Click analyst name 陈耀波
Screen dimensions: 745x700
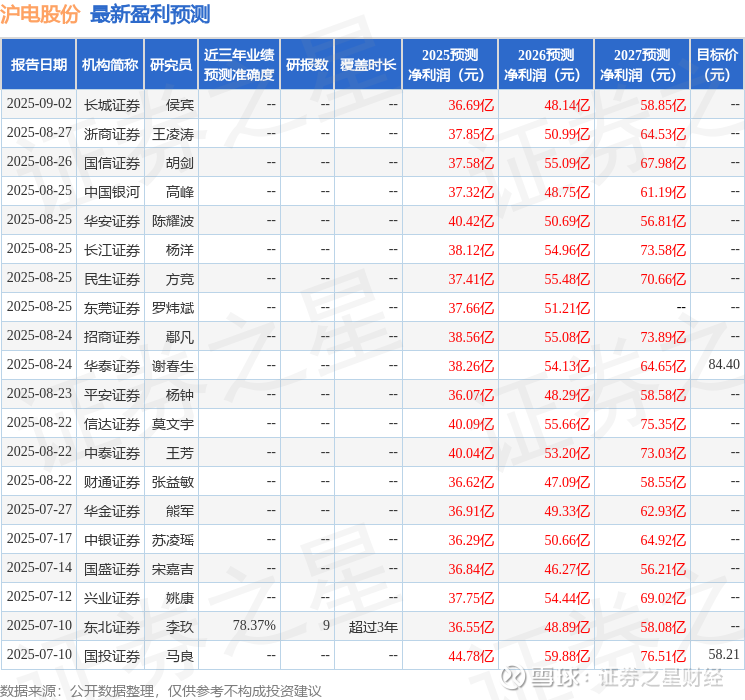(173, 221)
